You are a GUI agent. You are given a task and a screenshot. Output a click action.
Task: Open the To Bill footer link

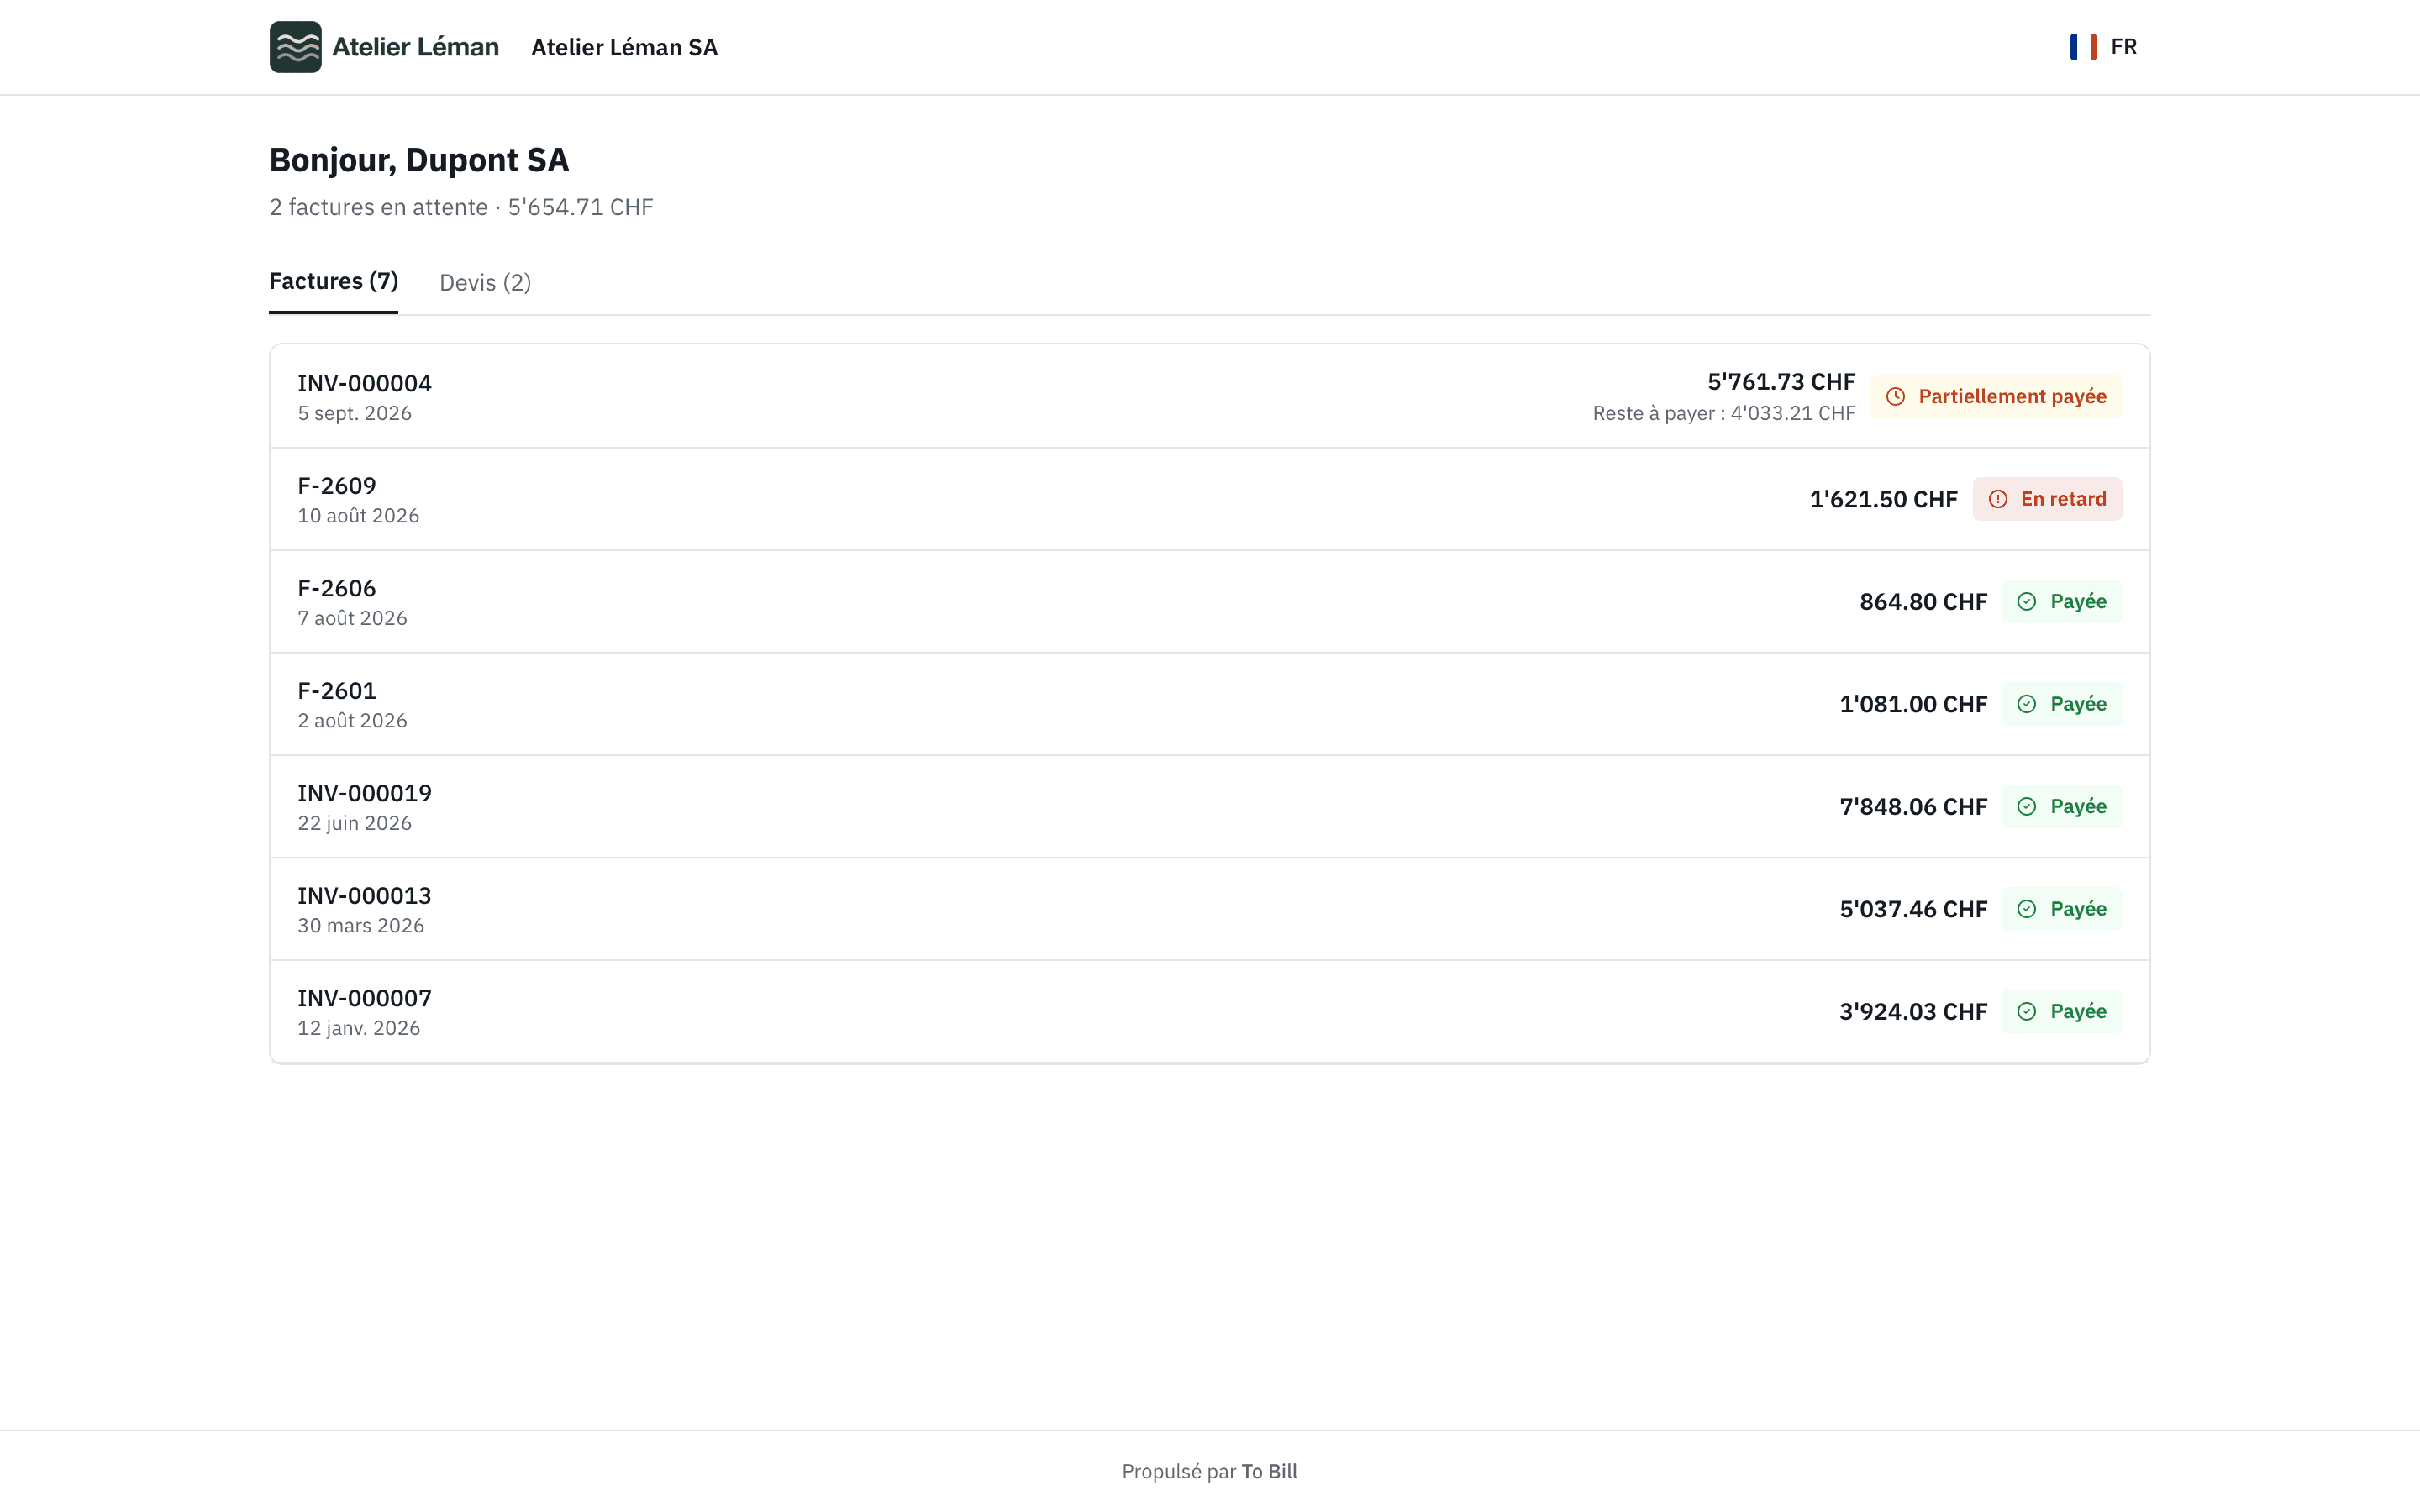click(x=1269, y=1471)
